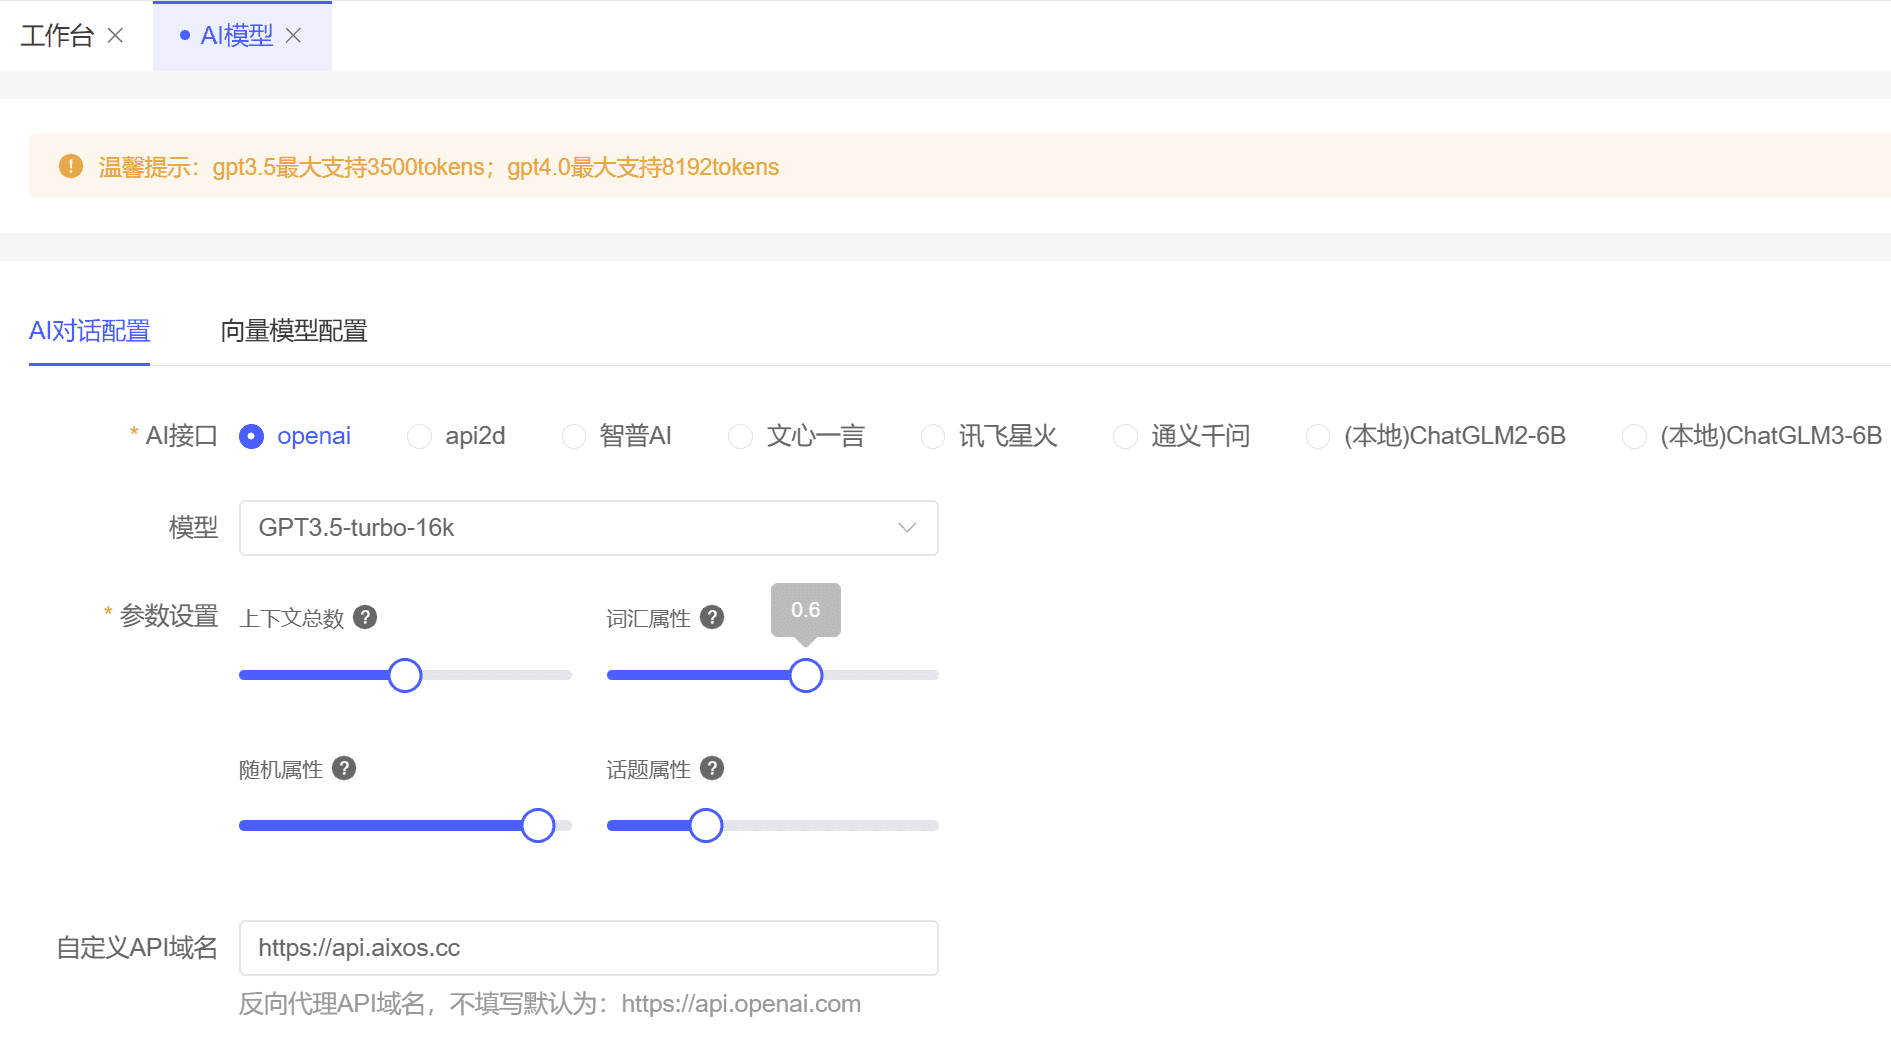The width and height of the screenshot is (1891, 1039).
Task: Click the 0.6 slider tooltip
Action: 806,610
